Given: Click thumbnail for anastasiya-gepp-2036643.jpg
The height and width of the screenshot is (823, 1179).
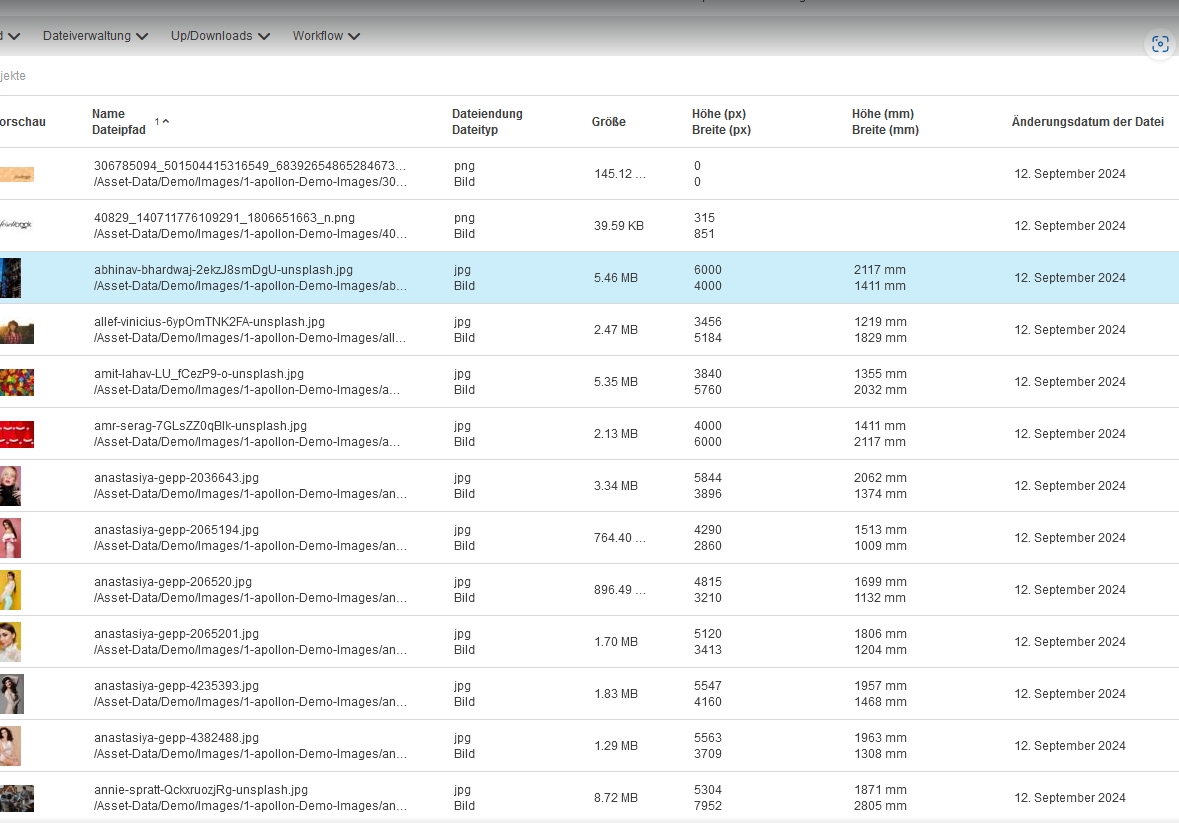Looking at the screenshot, I should [x=11, y=486].
